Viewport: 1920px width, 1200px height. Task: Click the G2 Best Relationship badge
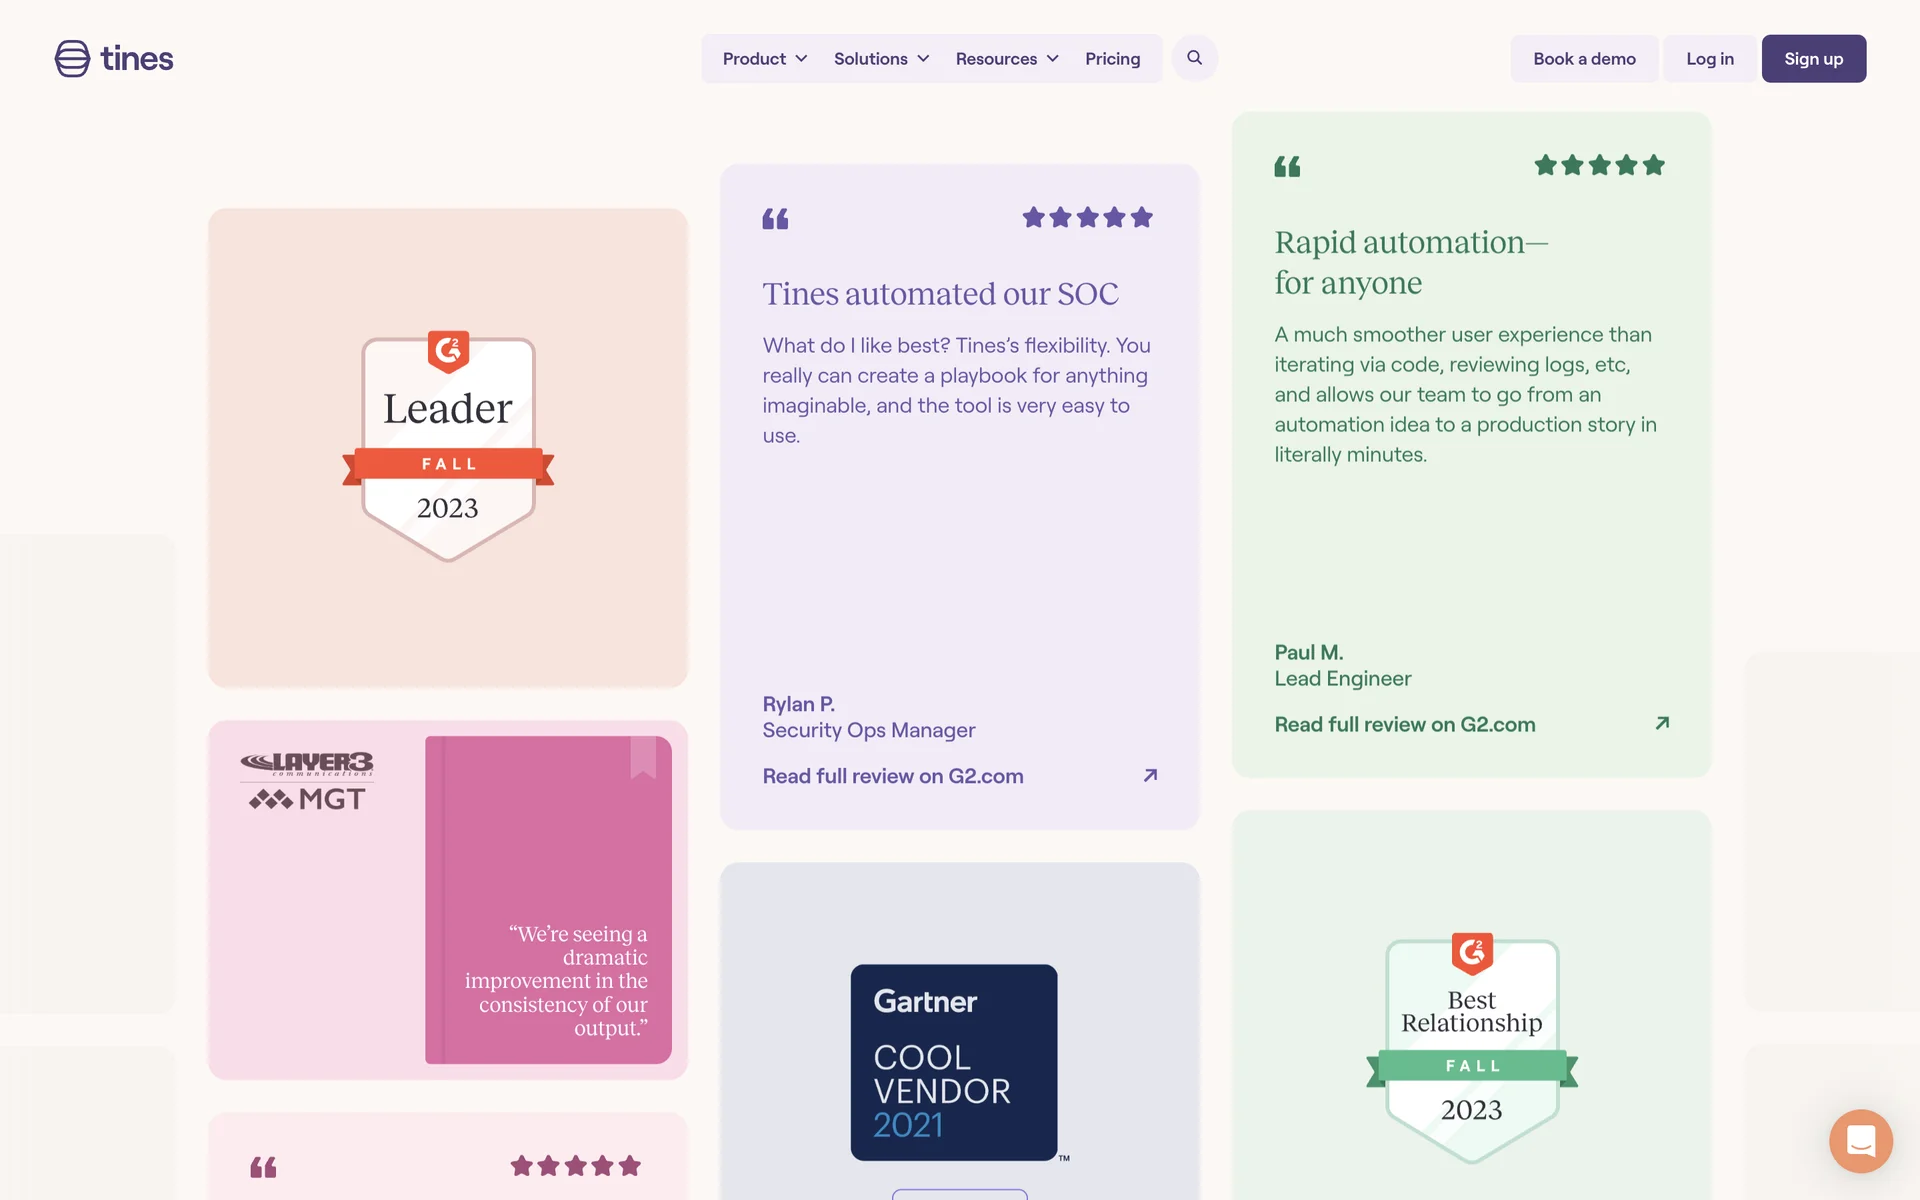[1471, 1048]
